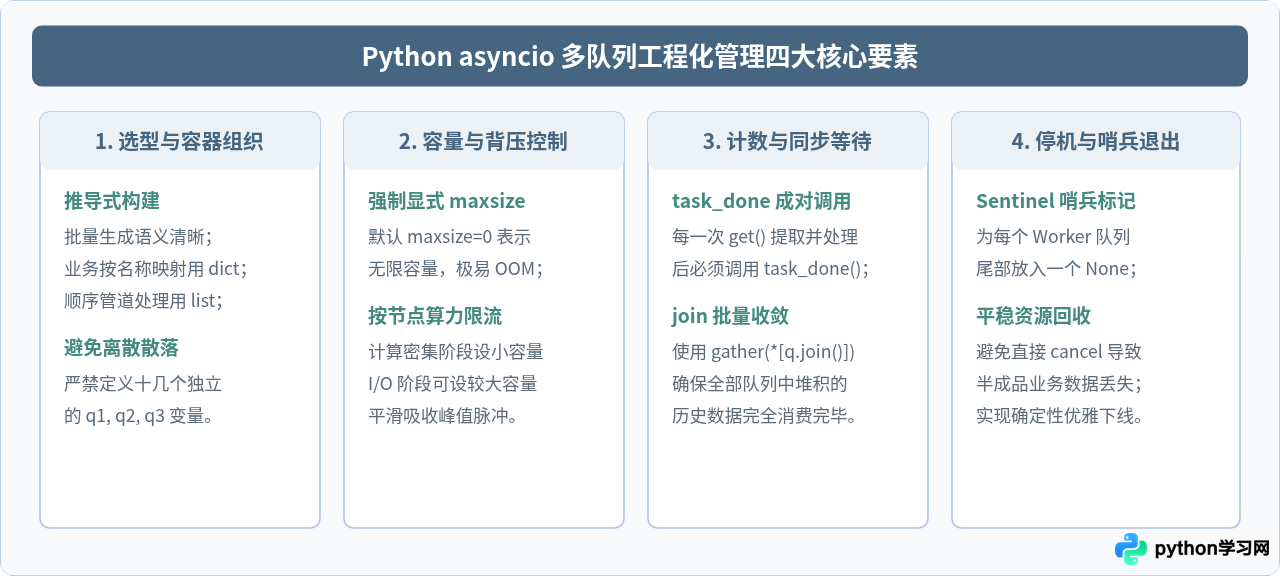Click the line '严禁定义十几个独立'

(x=143, y=384)
